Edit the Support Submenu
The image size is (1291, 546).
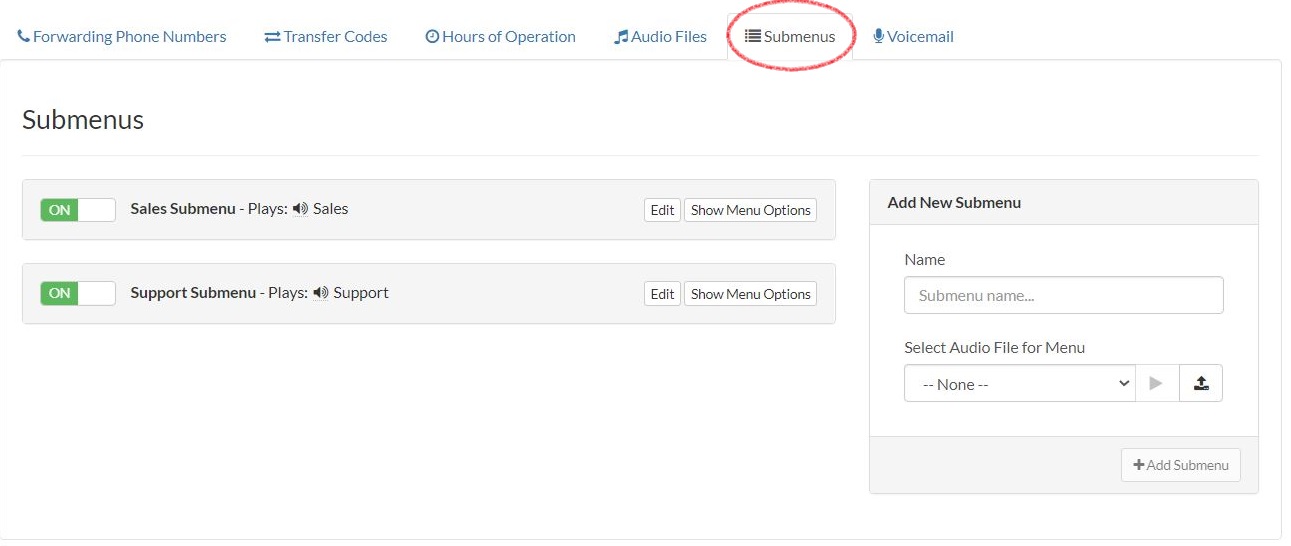(662, 294)
